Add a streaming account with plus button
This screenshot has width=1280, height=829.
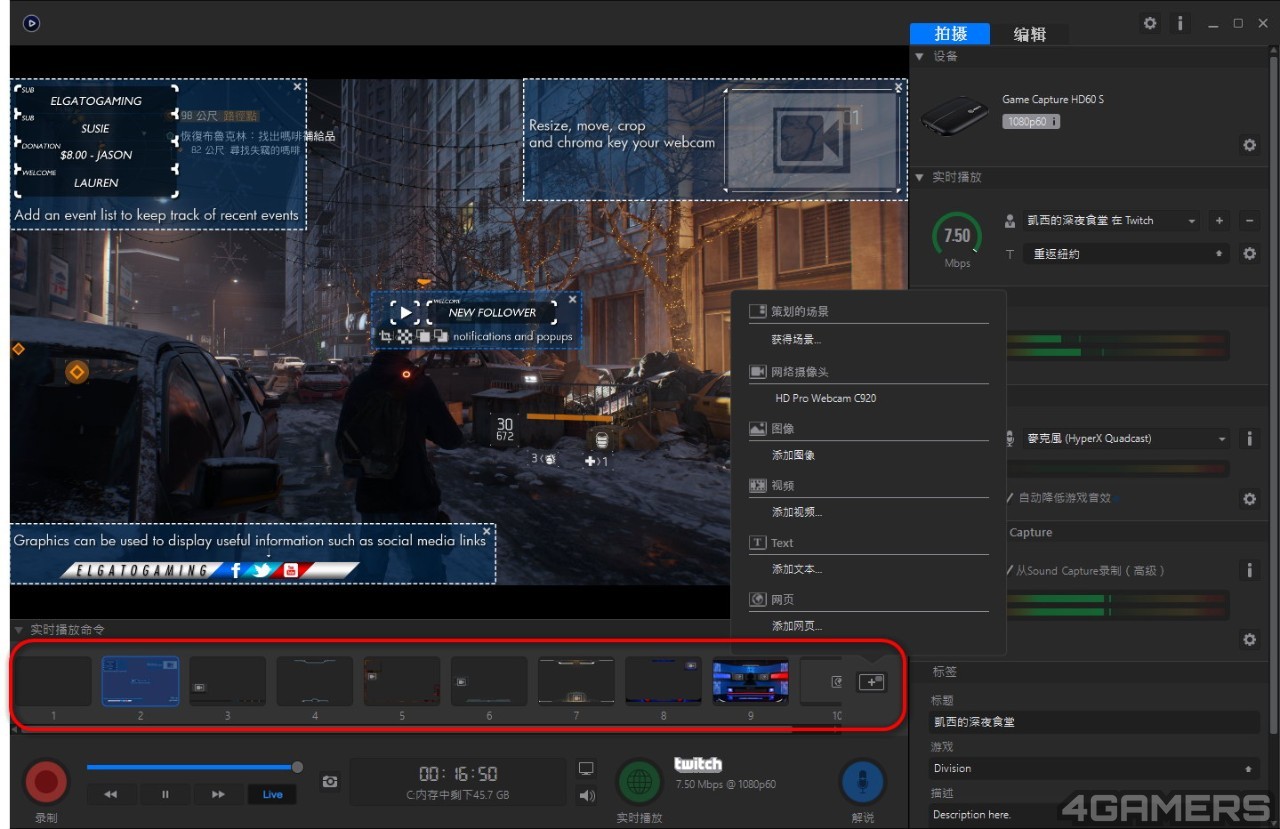pos(1219,221)
